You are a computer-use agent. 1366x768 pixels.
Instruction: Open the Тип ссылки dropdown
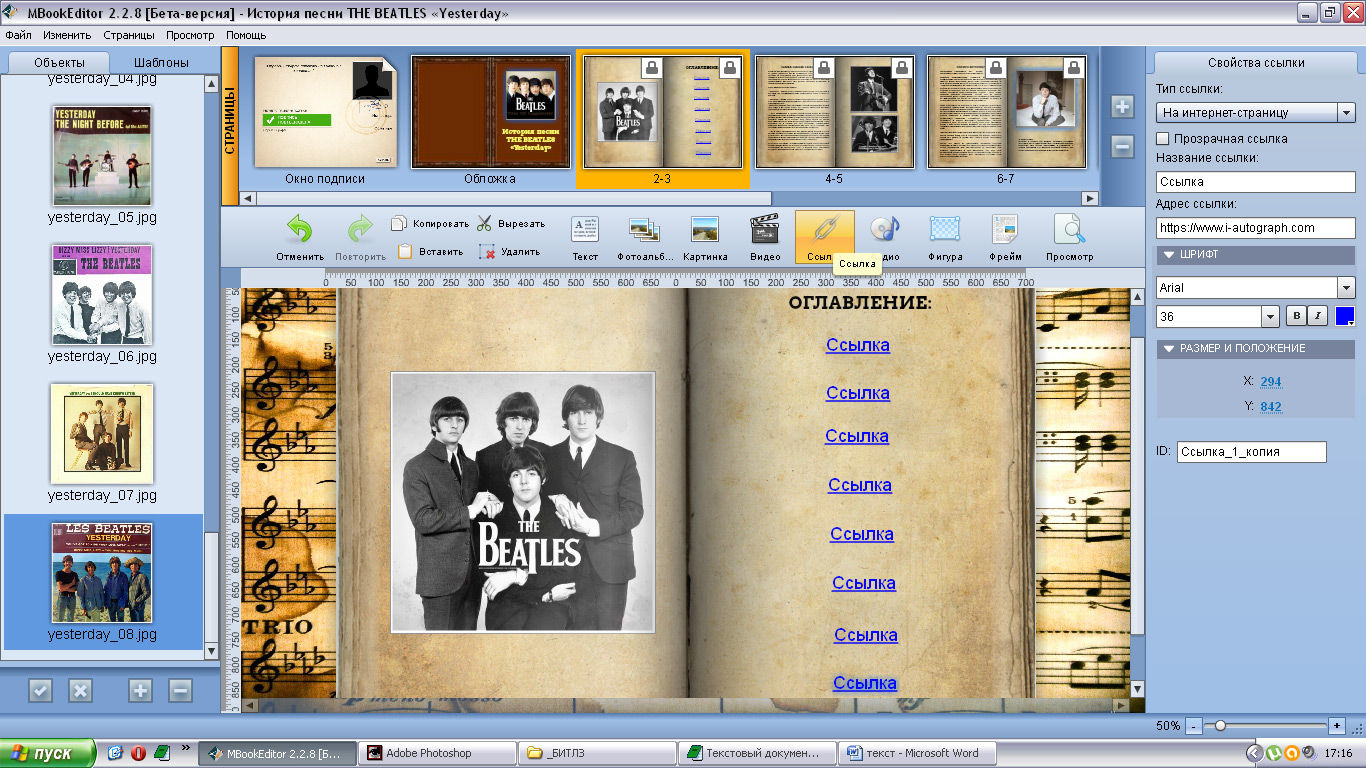pyautogui.click(x=1346, y=112)
